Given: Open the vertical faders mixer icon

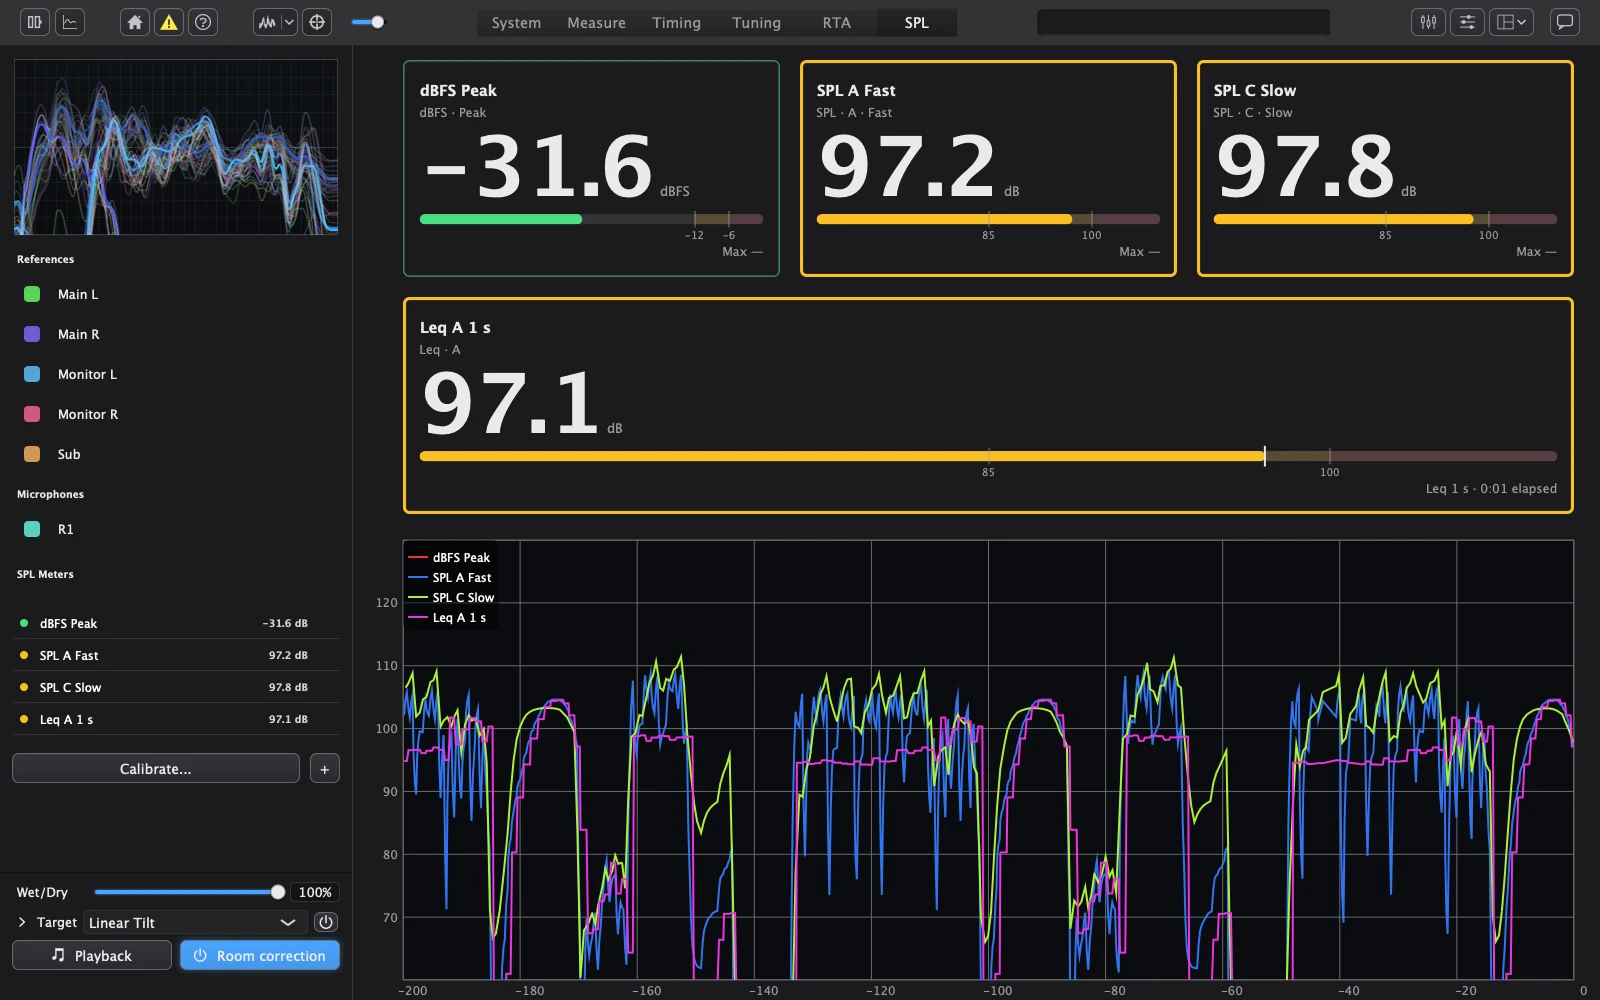Looking at the screenshot, I should [x=1429, y=22].
